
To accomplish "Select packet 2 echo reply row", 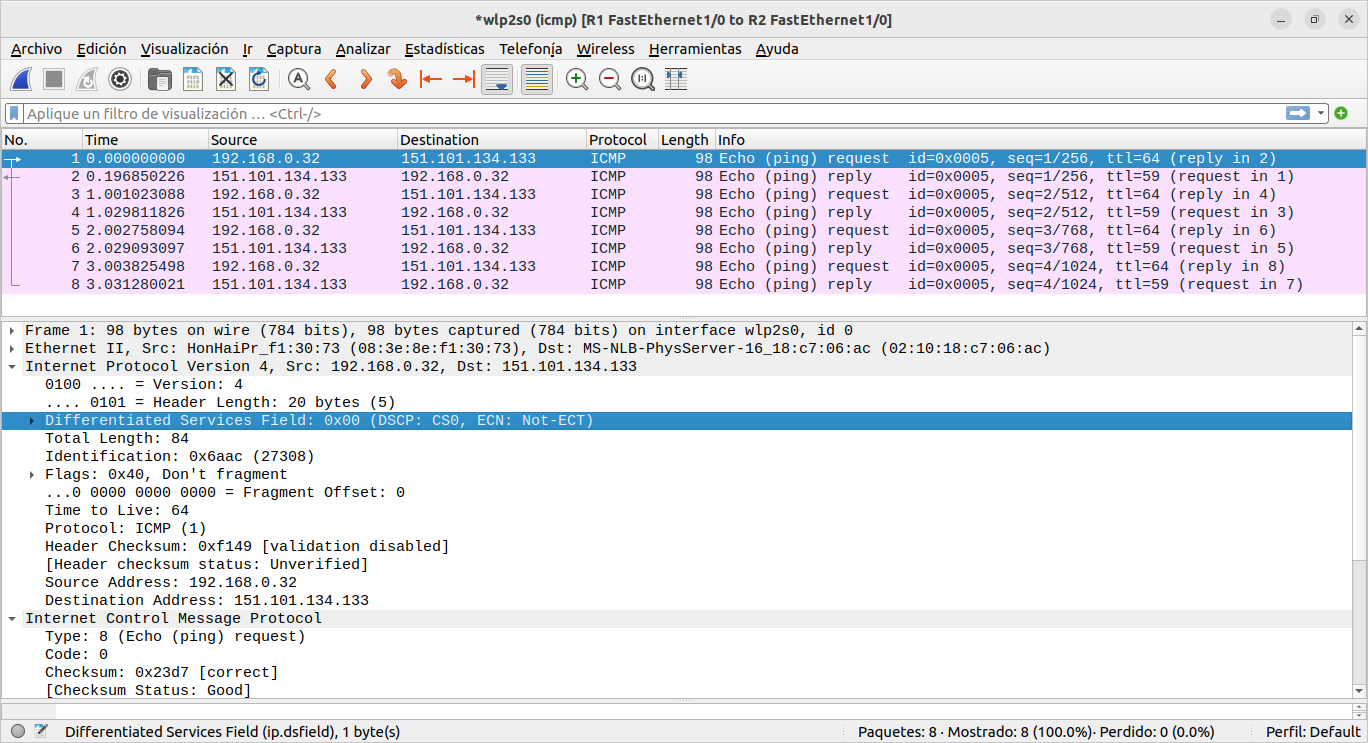I will [x=684, y=176].
